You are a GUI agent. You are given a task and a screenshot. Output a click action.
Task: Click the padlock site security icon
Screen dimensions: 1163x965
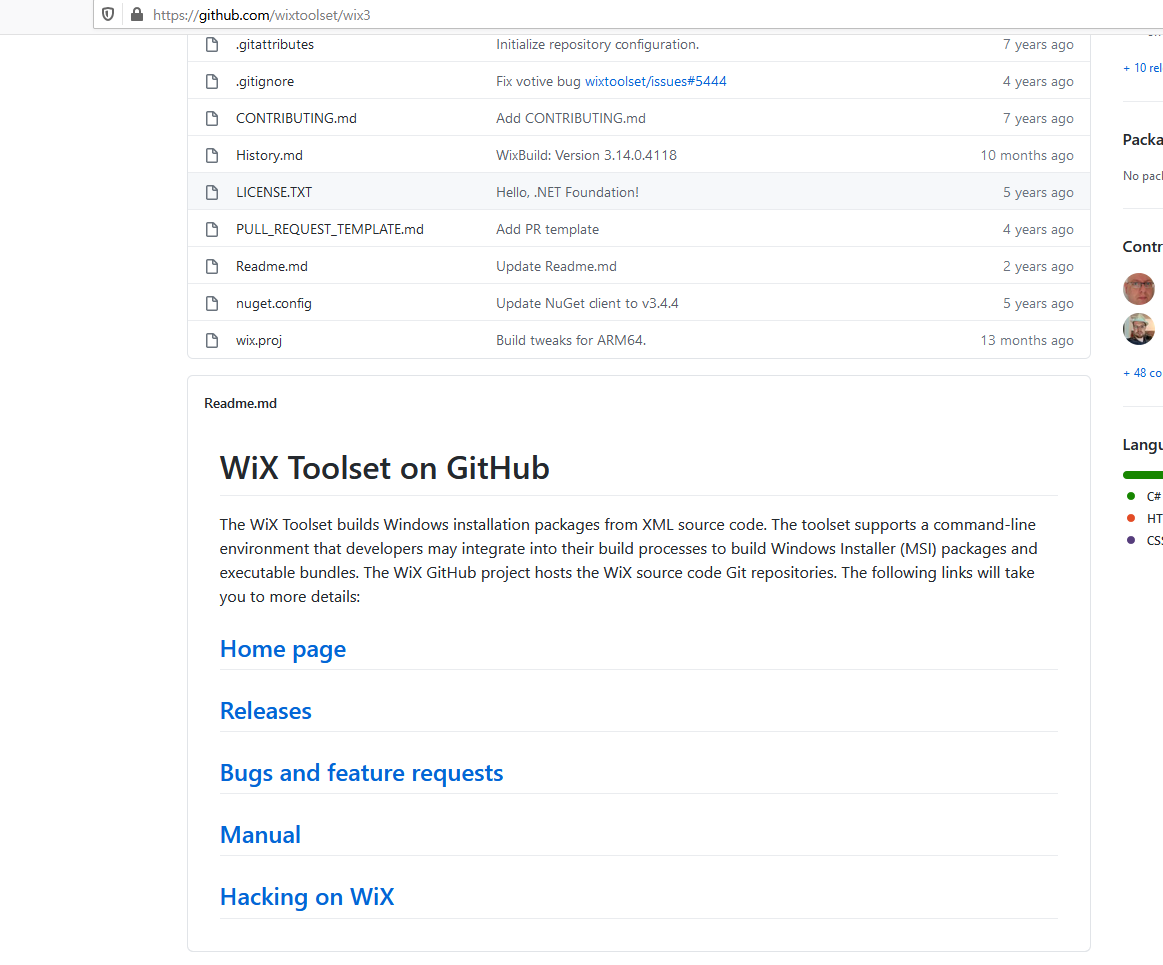click(x=136, y=14)
